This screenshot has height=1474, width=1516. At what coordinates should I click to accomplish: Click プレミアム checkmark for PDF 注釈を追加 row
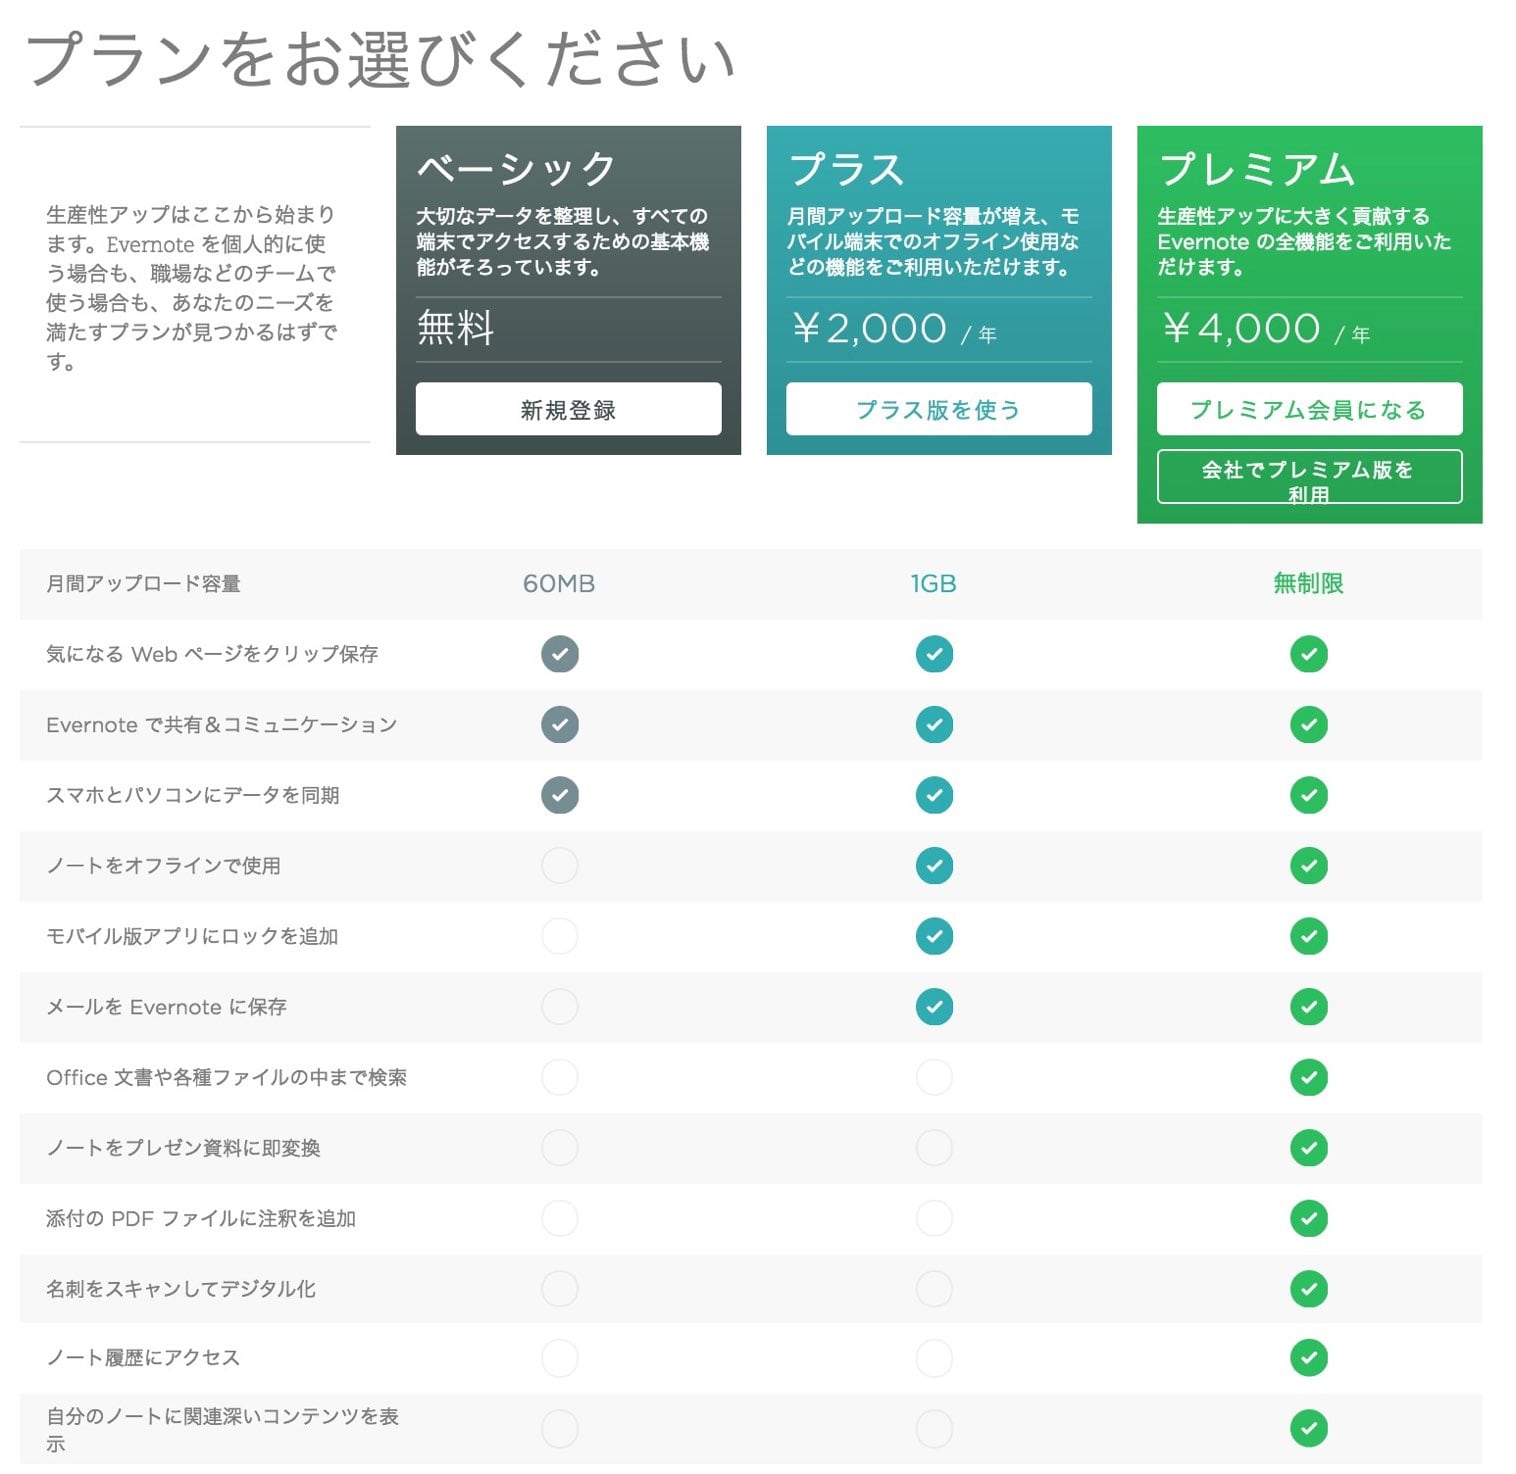1309,1218
